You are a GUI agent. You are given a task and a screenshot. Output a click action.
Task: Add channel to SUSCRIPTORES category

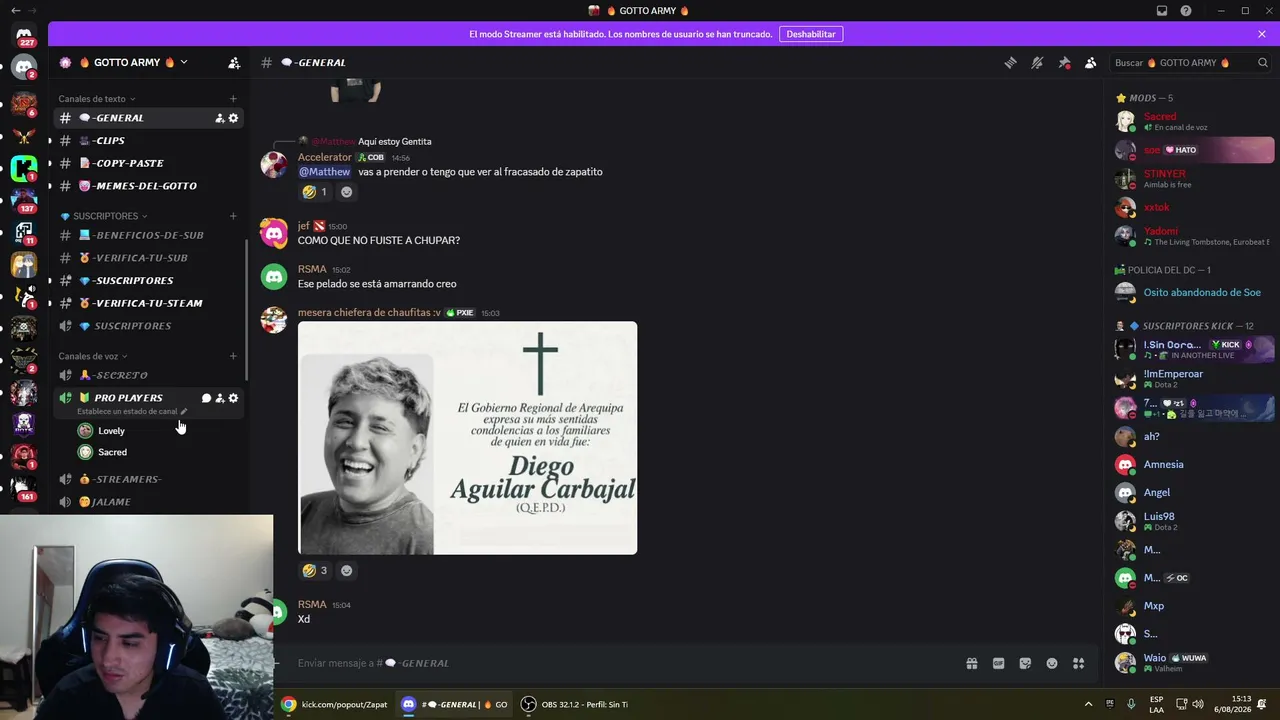click(233, 216)
